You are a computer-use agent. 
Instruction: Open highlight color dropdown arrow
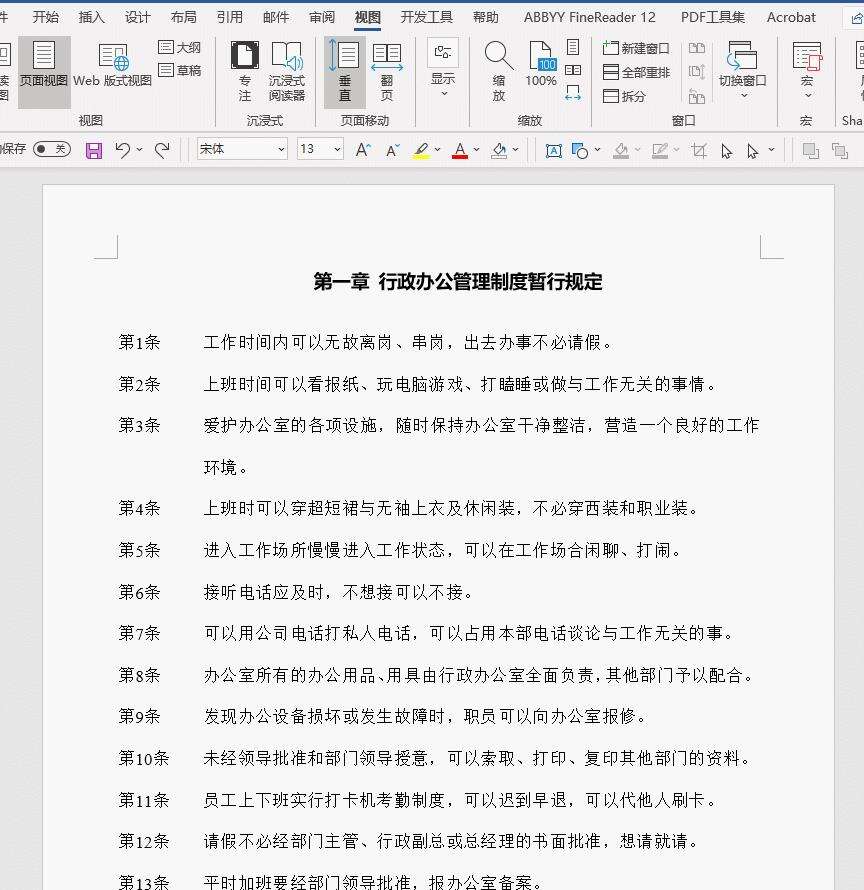click(x=437, y=150)
